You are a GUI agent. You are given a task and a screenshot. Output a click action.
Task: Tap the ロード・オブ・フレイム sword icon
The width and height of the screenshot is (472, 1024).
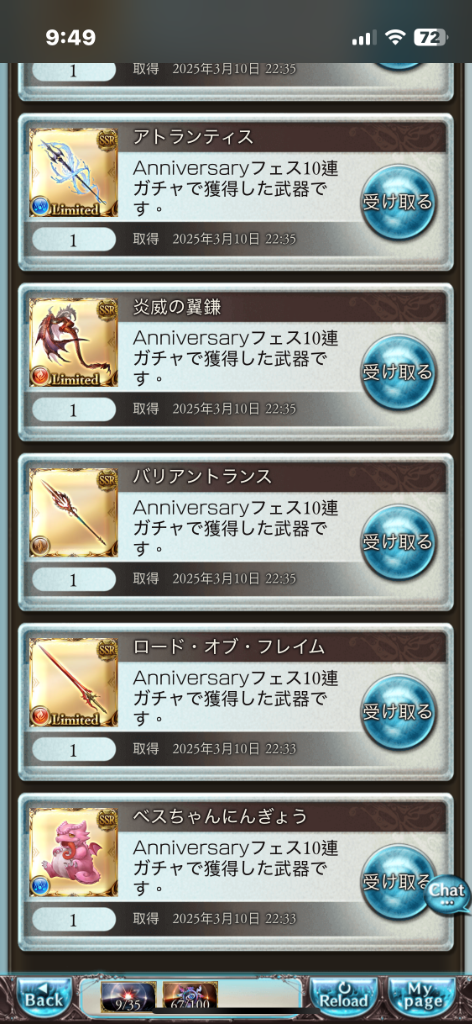click(73, 682)
